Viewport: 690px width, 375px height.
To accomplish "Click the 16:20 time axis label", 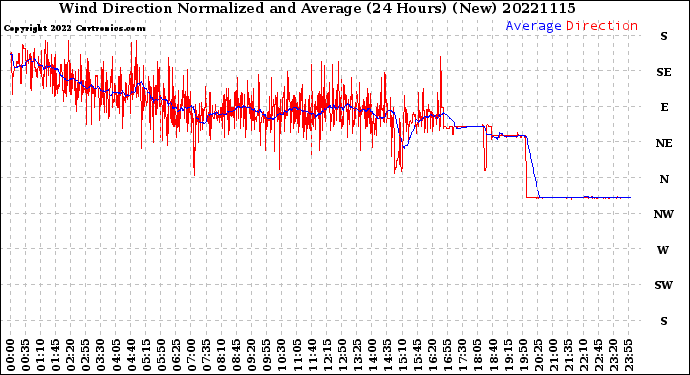I will pyautogui.click(x=433, y=355).
